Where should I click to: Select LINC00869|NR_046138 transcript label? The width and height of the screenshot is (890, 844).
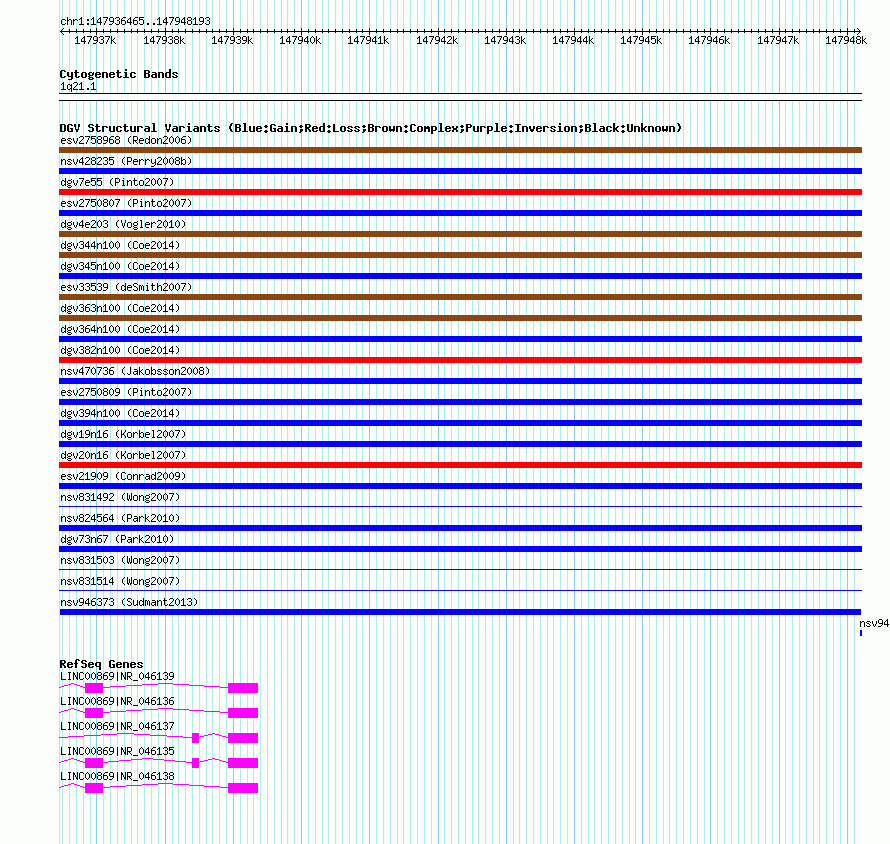(x=117, y=776)
